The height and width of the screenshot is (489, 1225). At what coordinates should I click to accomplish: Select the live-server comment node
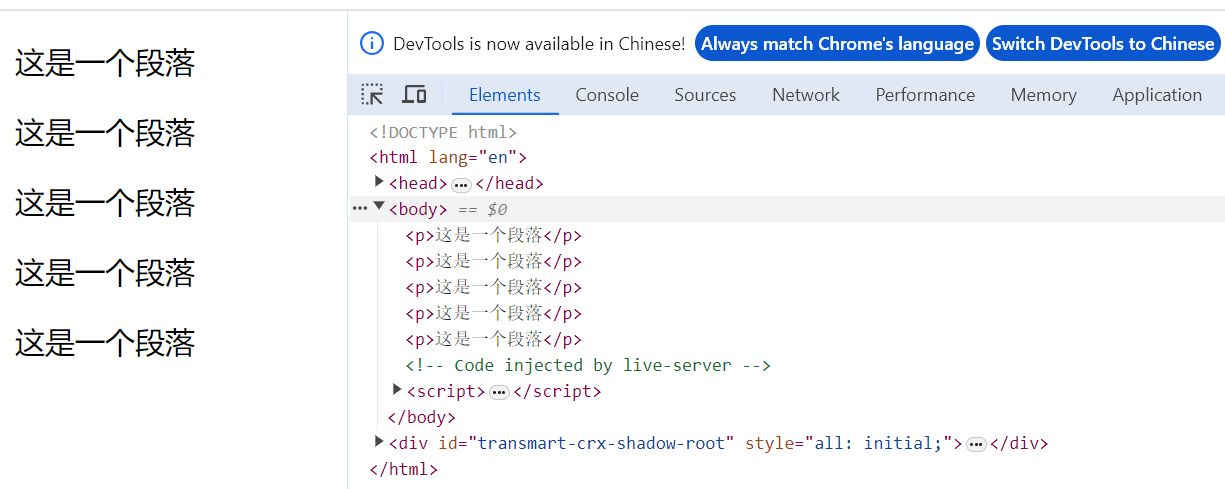click(x=588, y=365)
